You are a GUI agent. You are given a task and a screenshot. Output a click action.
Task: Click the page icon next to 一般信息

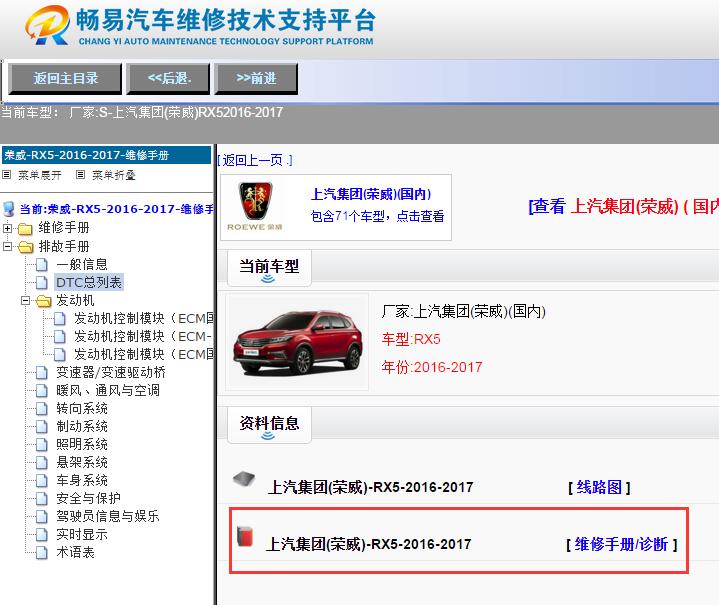click(42, 265)
